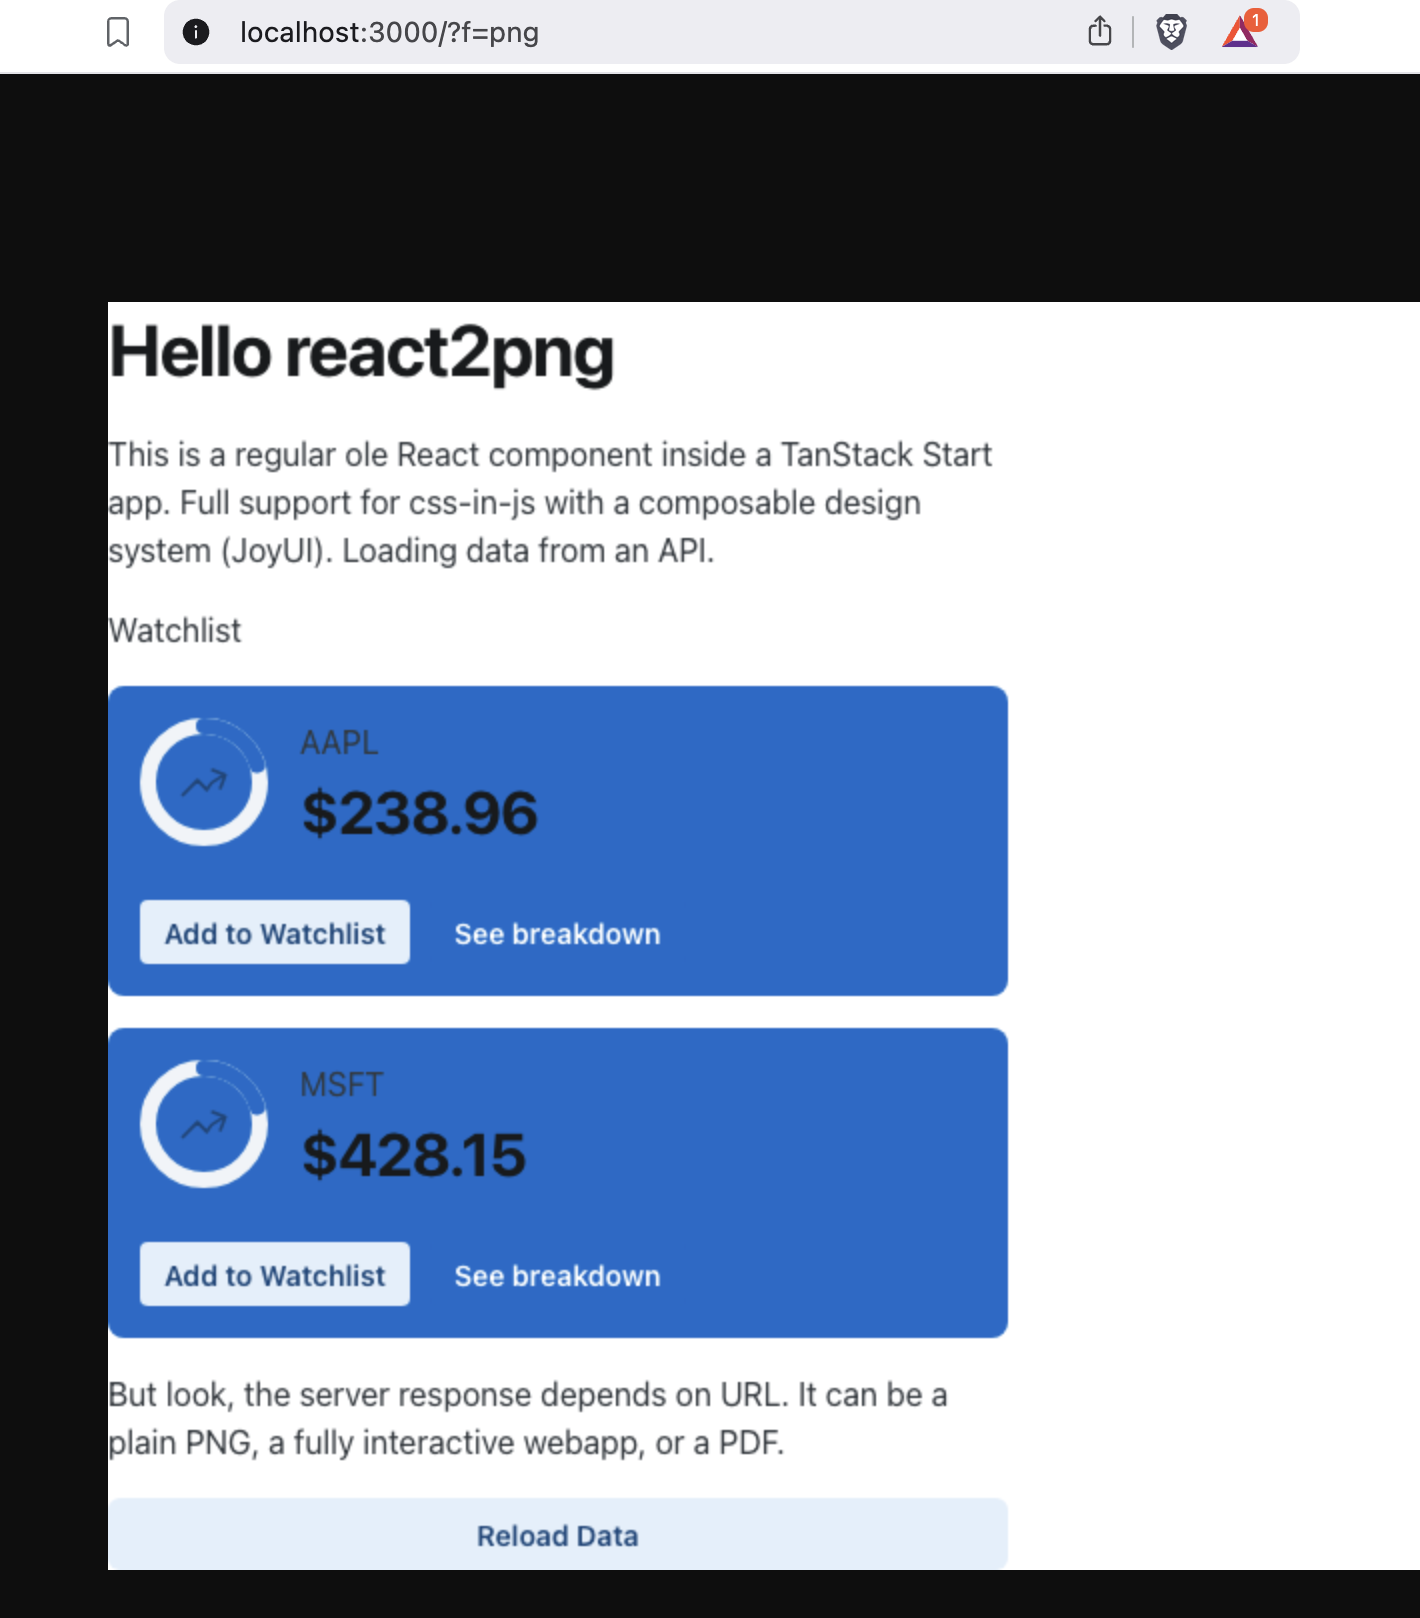Click the bookmark icon beside address bar
This screenshot has height=1618, width=1420.
[118, 32]
